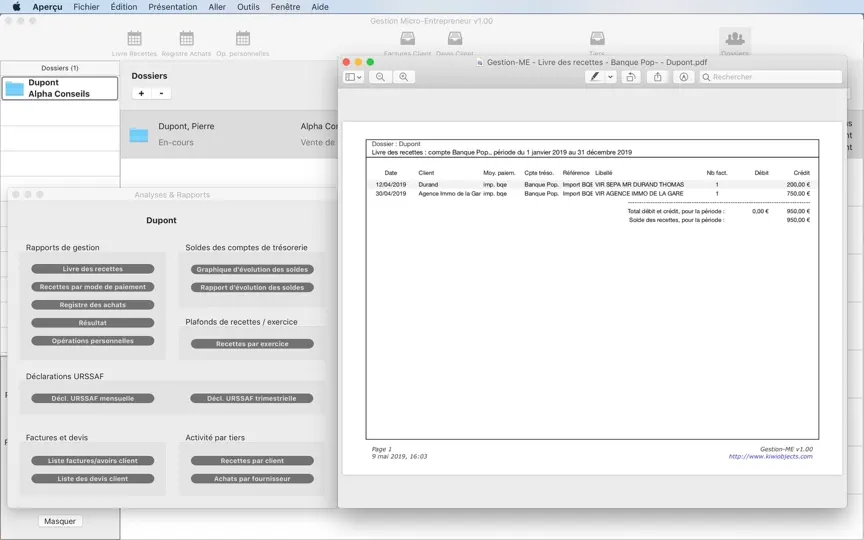
Task: Open Registre des achats report
Action: click(93, 305)
